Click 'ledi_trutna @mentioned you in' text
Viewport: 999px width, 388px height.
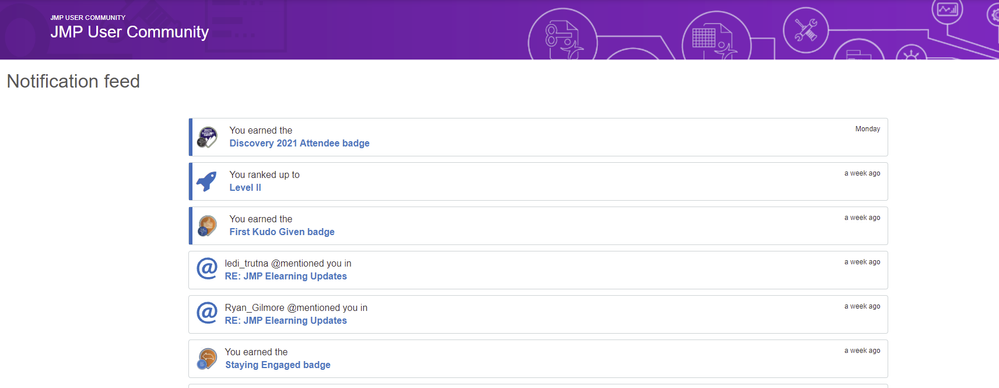(x=288, y=263)
